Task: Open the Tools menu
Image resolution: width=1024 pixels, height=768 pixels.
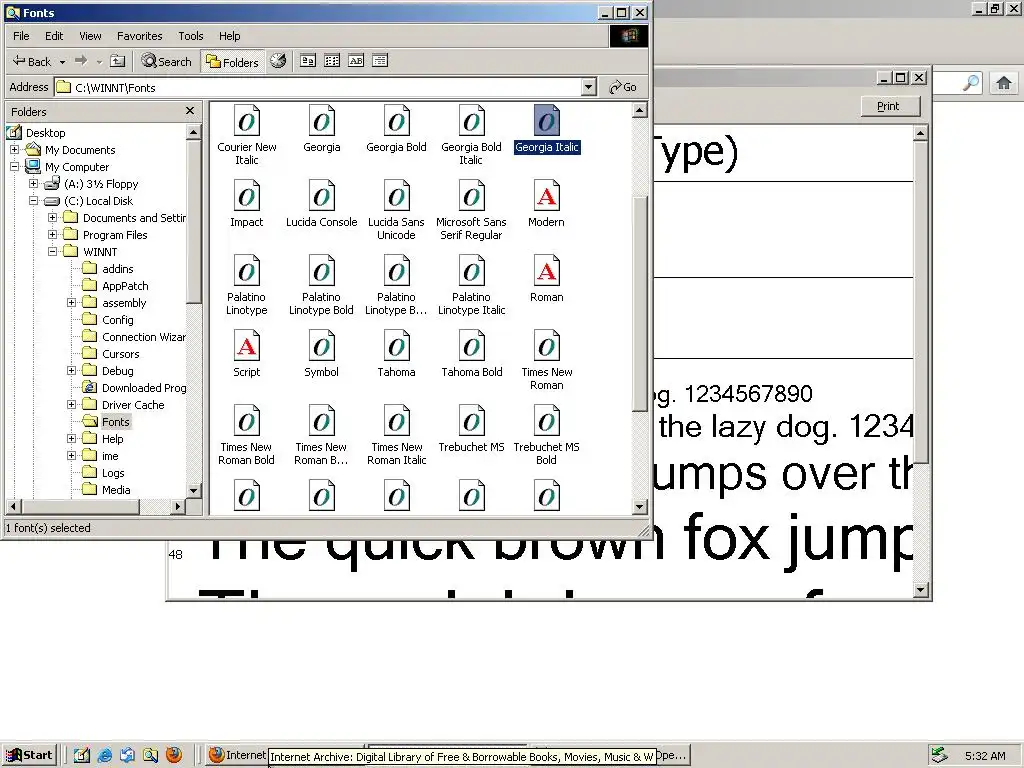Action: click(x=191, y=36)
